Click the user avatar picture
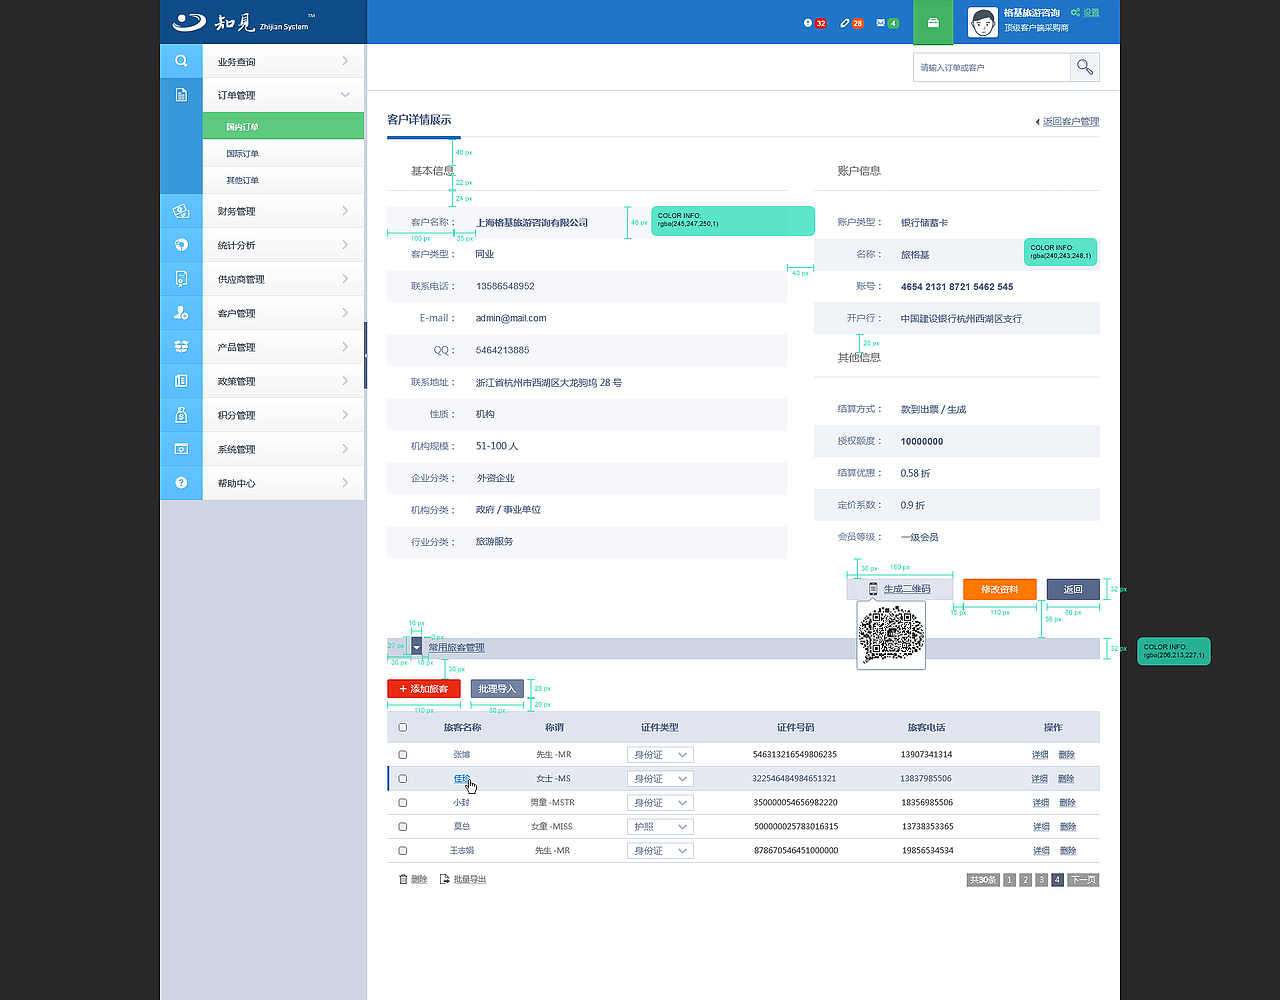1280x1000 pixels. point(983,22)
